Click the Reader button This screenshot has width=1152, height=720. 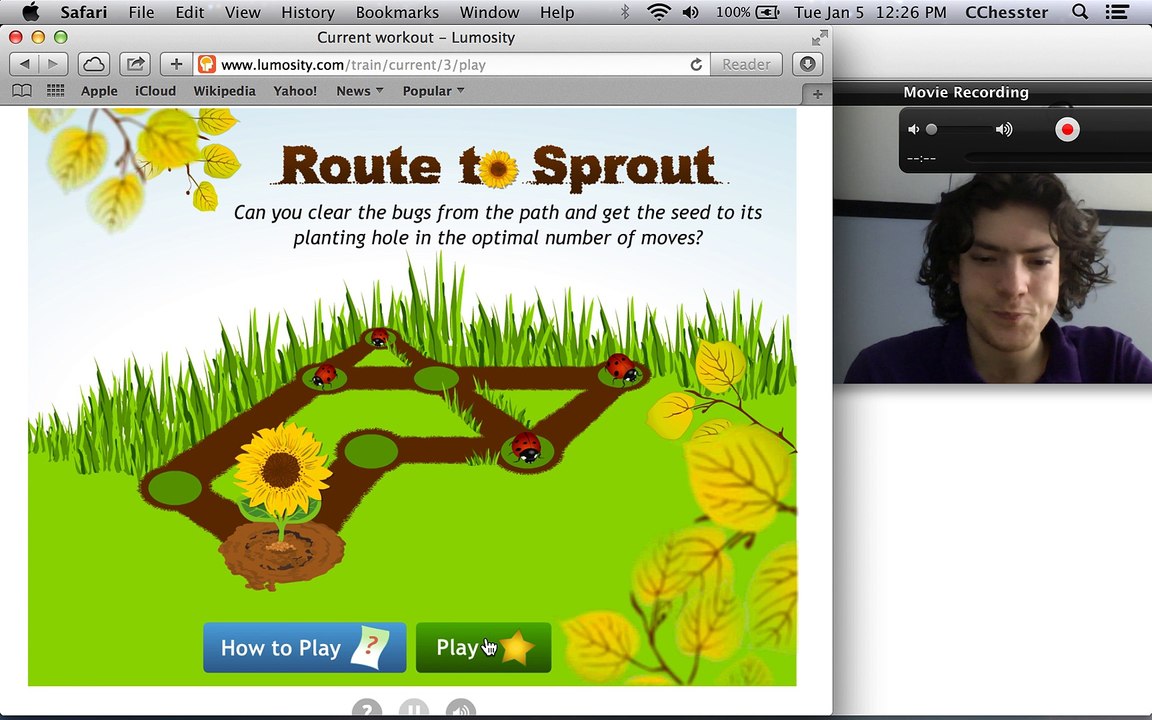(x=746, y=64)
